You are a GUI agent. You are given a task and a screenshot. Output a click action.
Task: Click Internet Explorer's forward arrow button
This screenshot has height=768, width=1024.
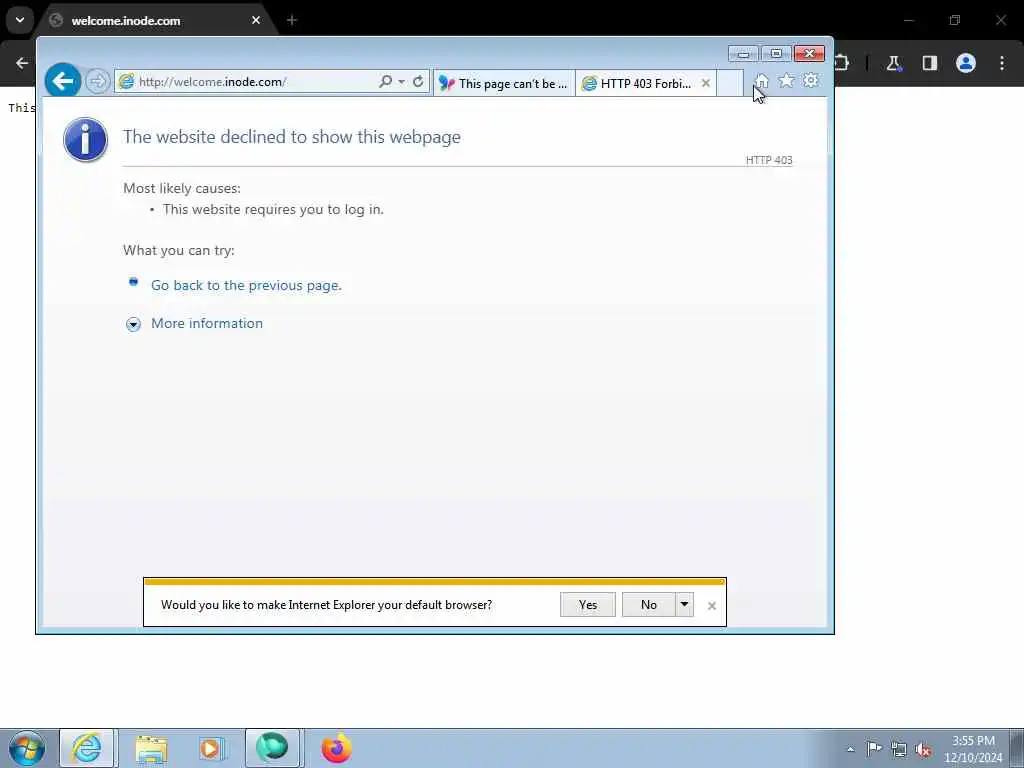point(97,82)
